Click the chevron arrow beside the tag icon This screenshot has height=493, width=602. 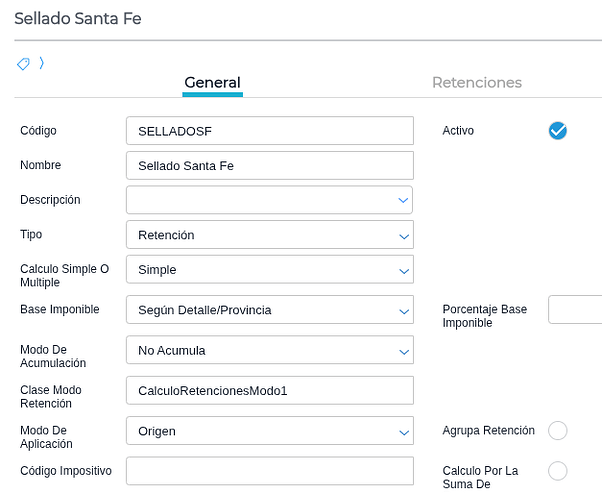coord(41,63)
